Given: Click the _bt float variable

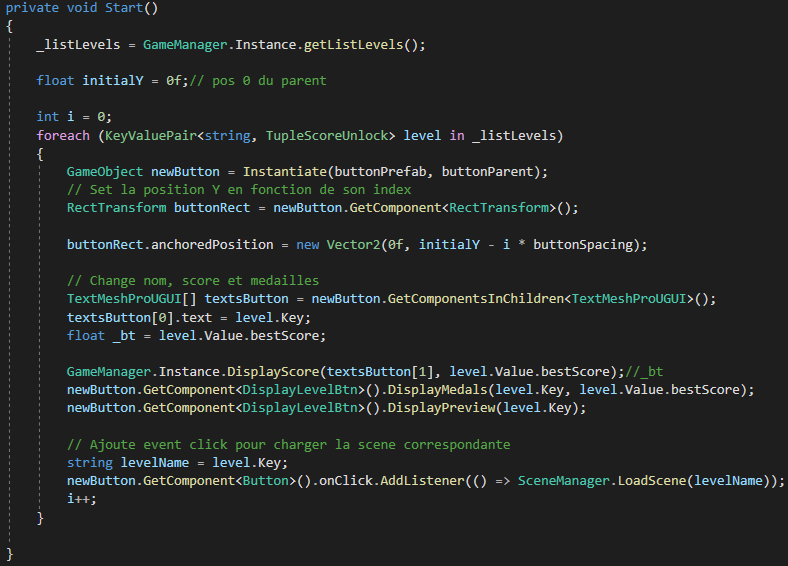Looking at the screenshot, I should (124, 336).
